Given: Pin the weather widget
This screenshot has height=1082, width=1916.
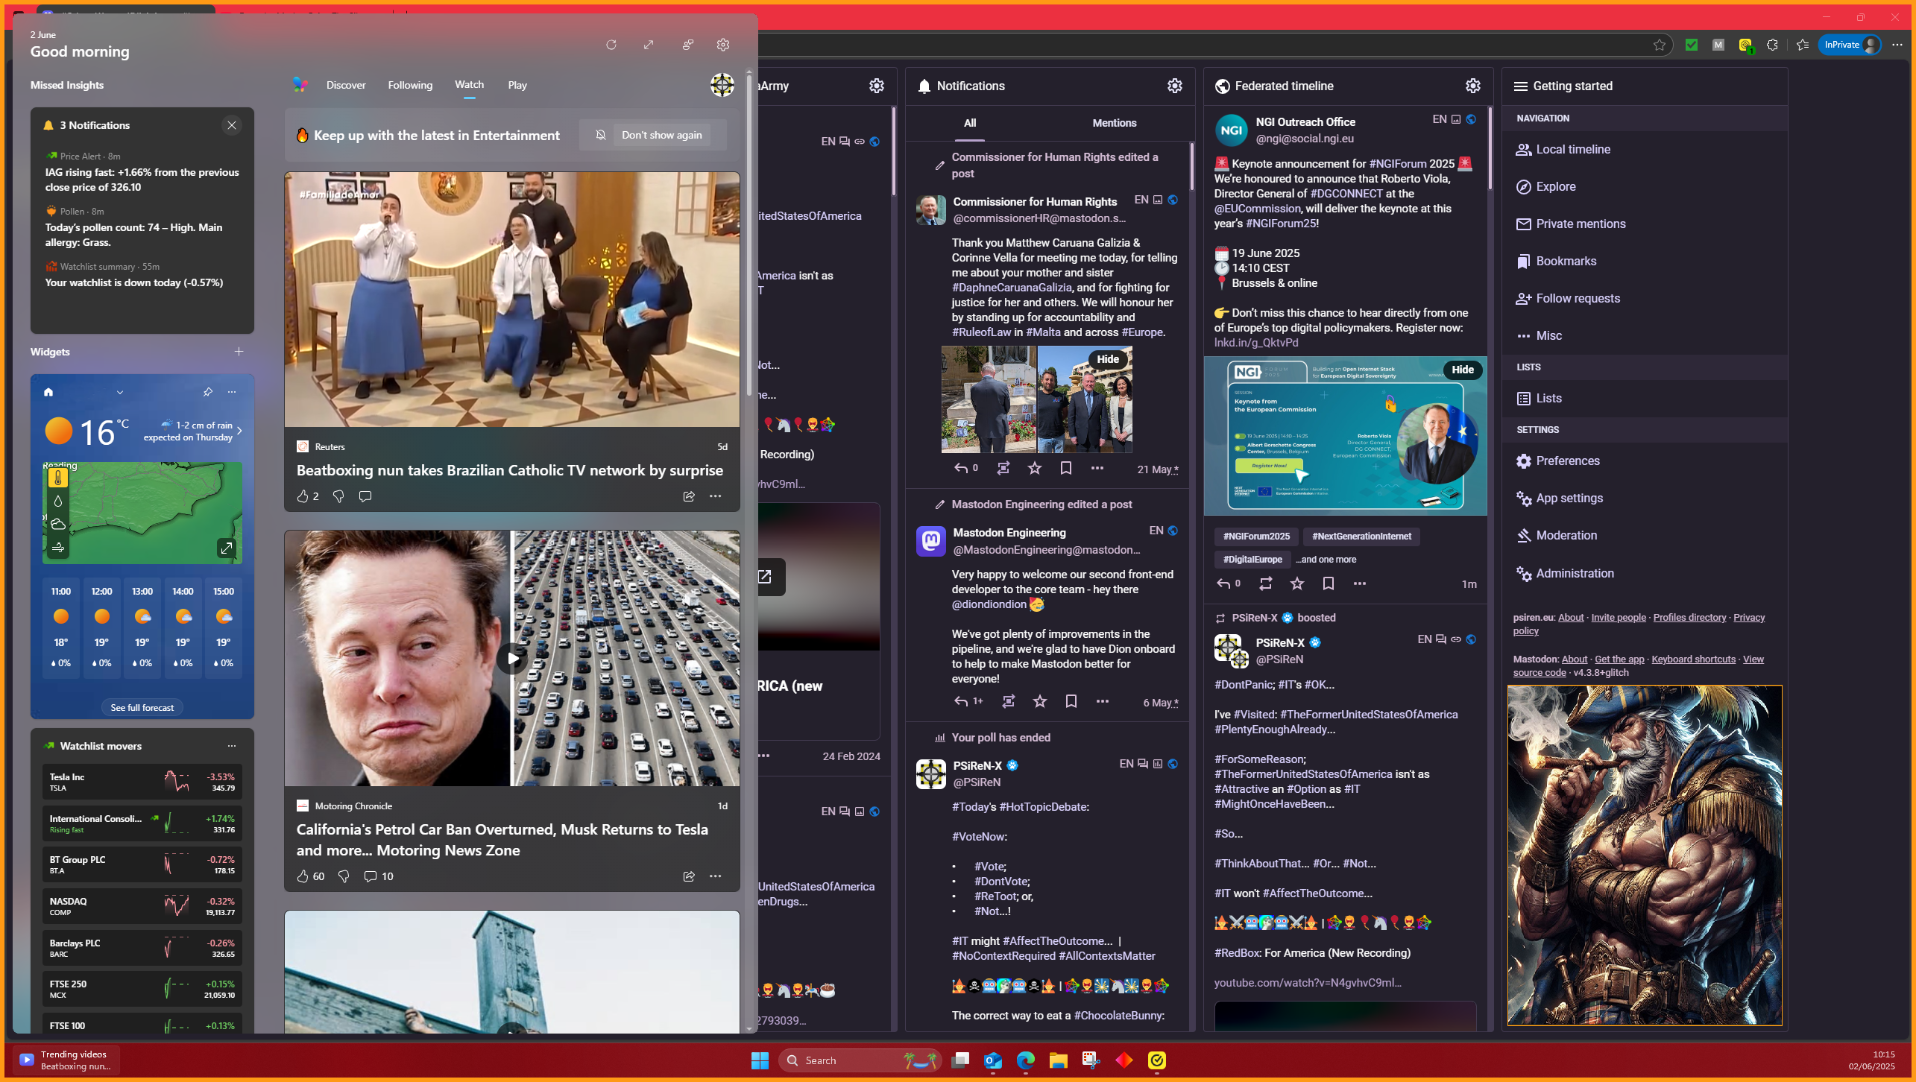Looking at the screenshot, I should [207, 392].
